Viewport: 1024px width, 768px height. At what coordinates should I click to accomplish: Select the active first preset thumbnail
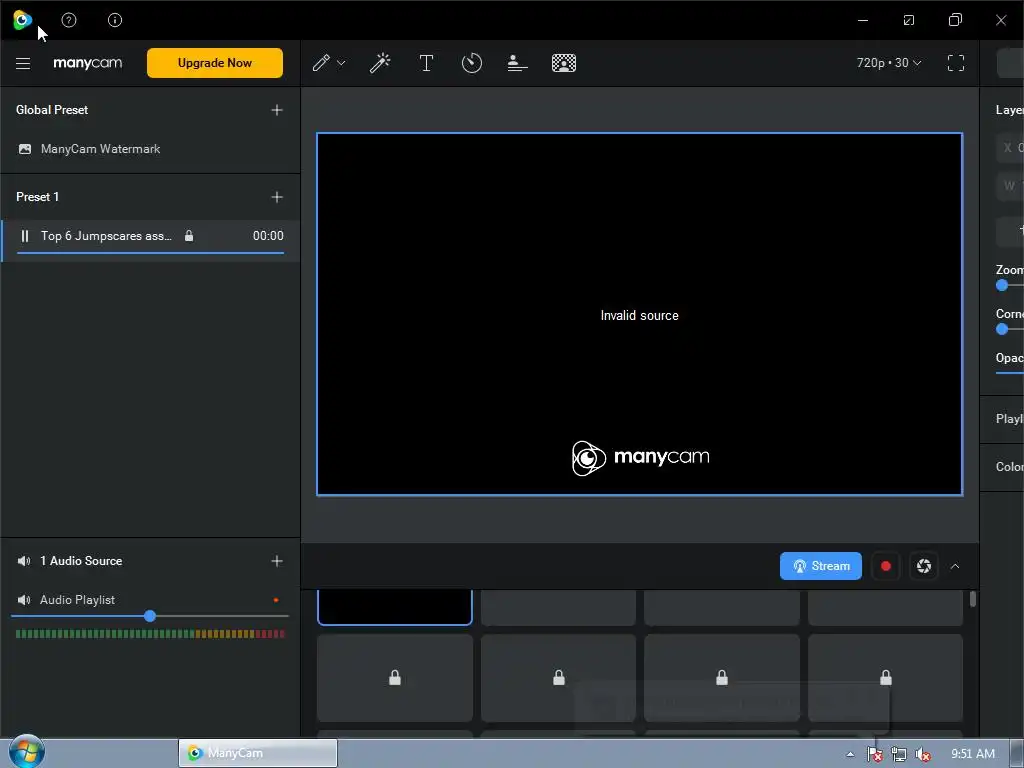[x=394, y=607]
